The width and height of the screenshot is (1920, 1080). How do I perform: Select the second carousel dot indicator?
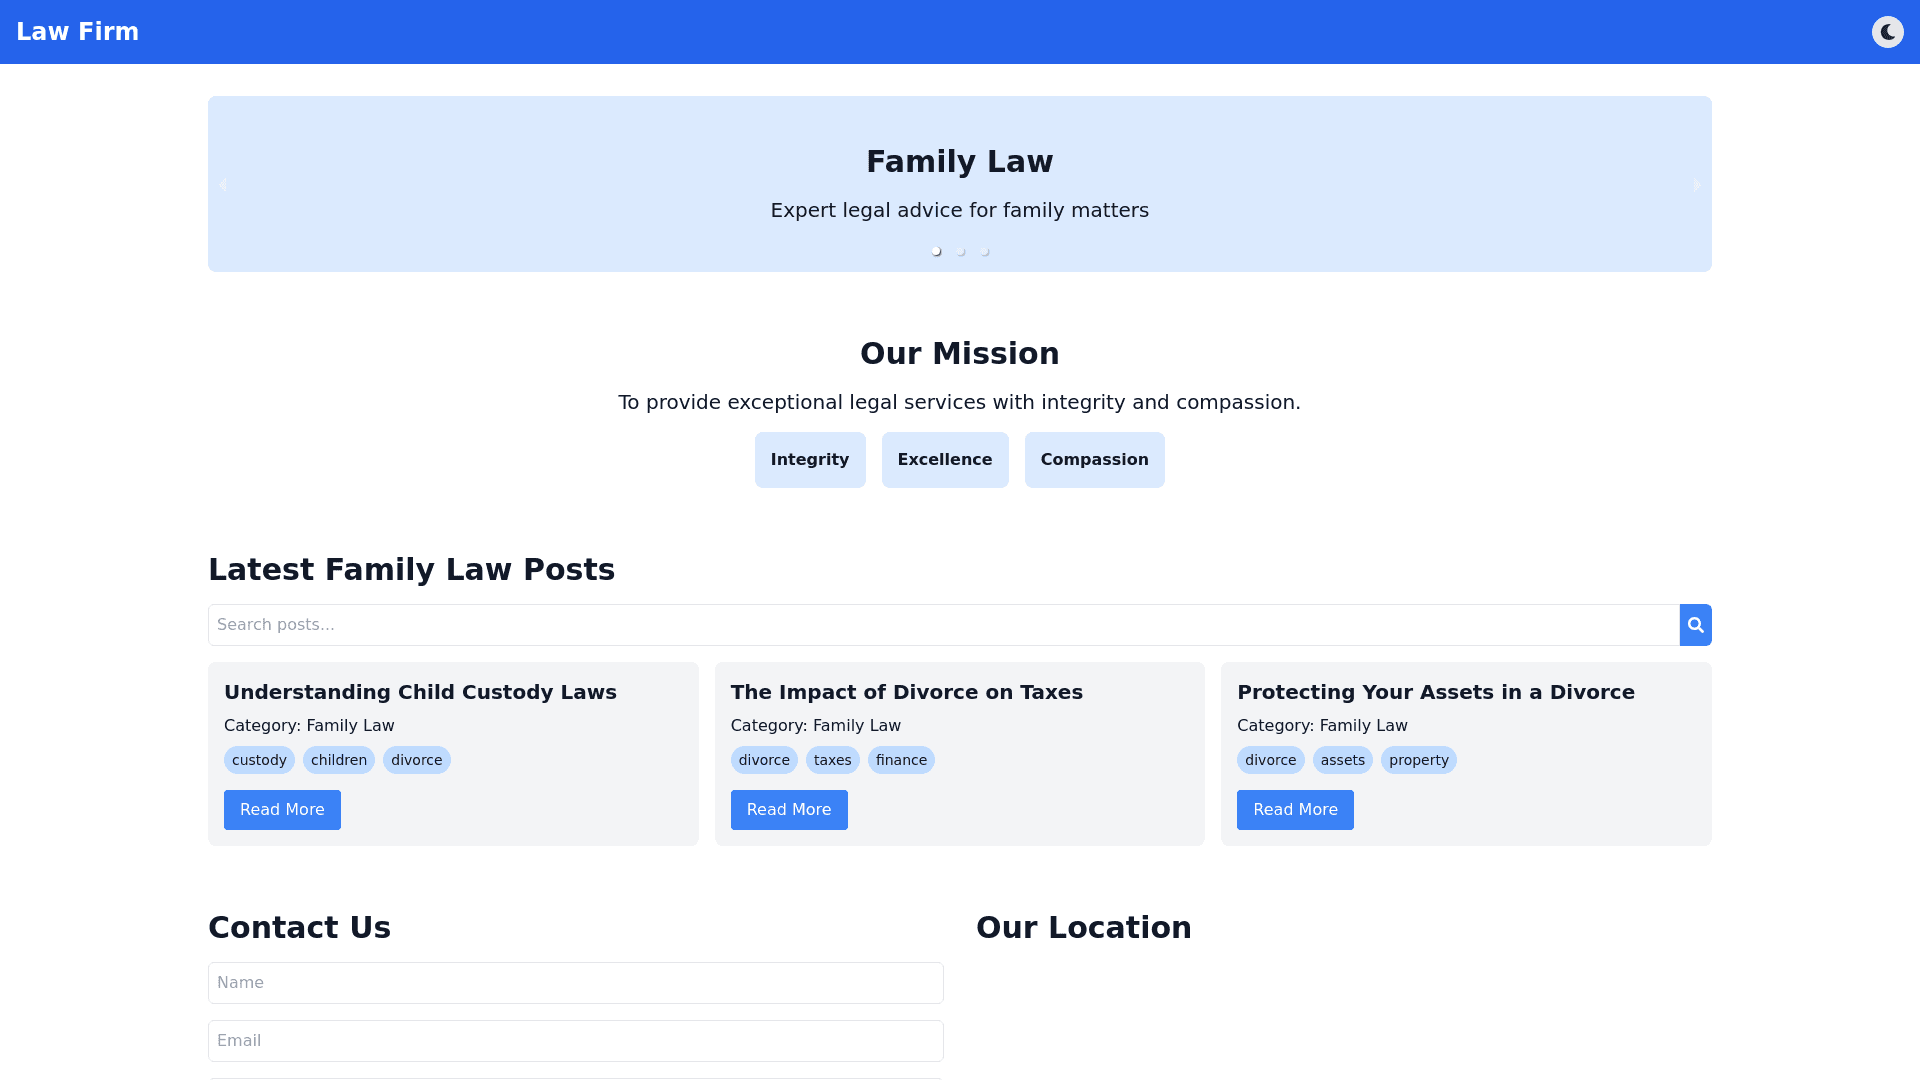click(960, 252)
